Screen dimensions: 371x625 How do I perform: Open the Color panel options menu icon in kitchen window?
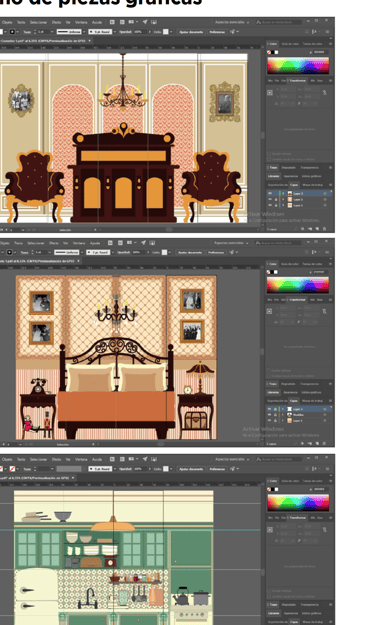pyautogui.click(x=330, y=481)
